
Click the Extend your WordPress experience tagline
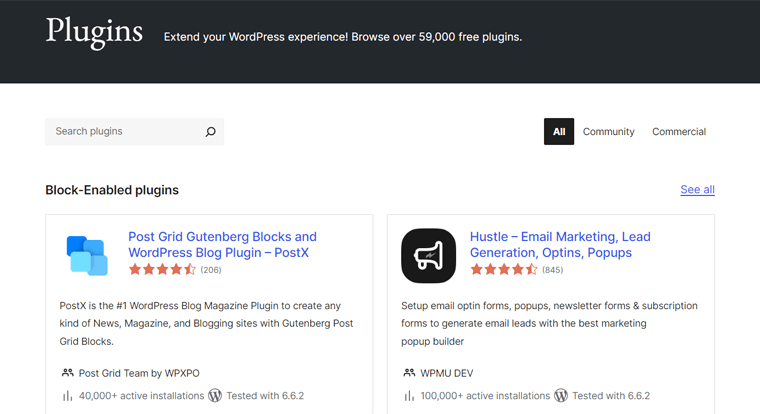point(343,37)
